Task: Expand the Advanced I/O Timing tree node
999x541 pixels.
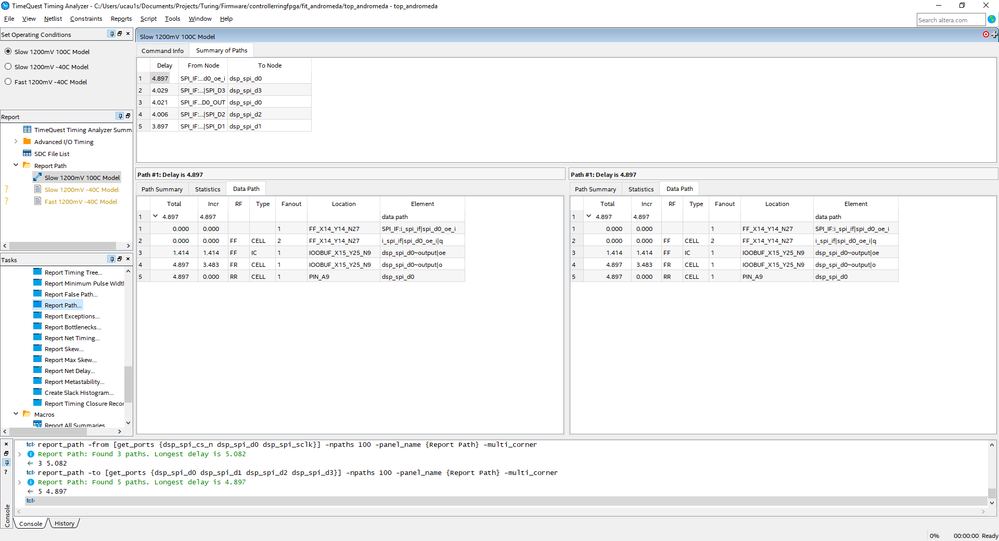Action: pyautogui.click(x=15, y=142)
